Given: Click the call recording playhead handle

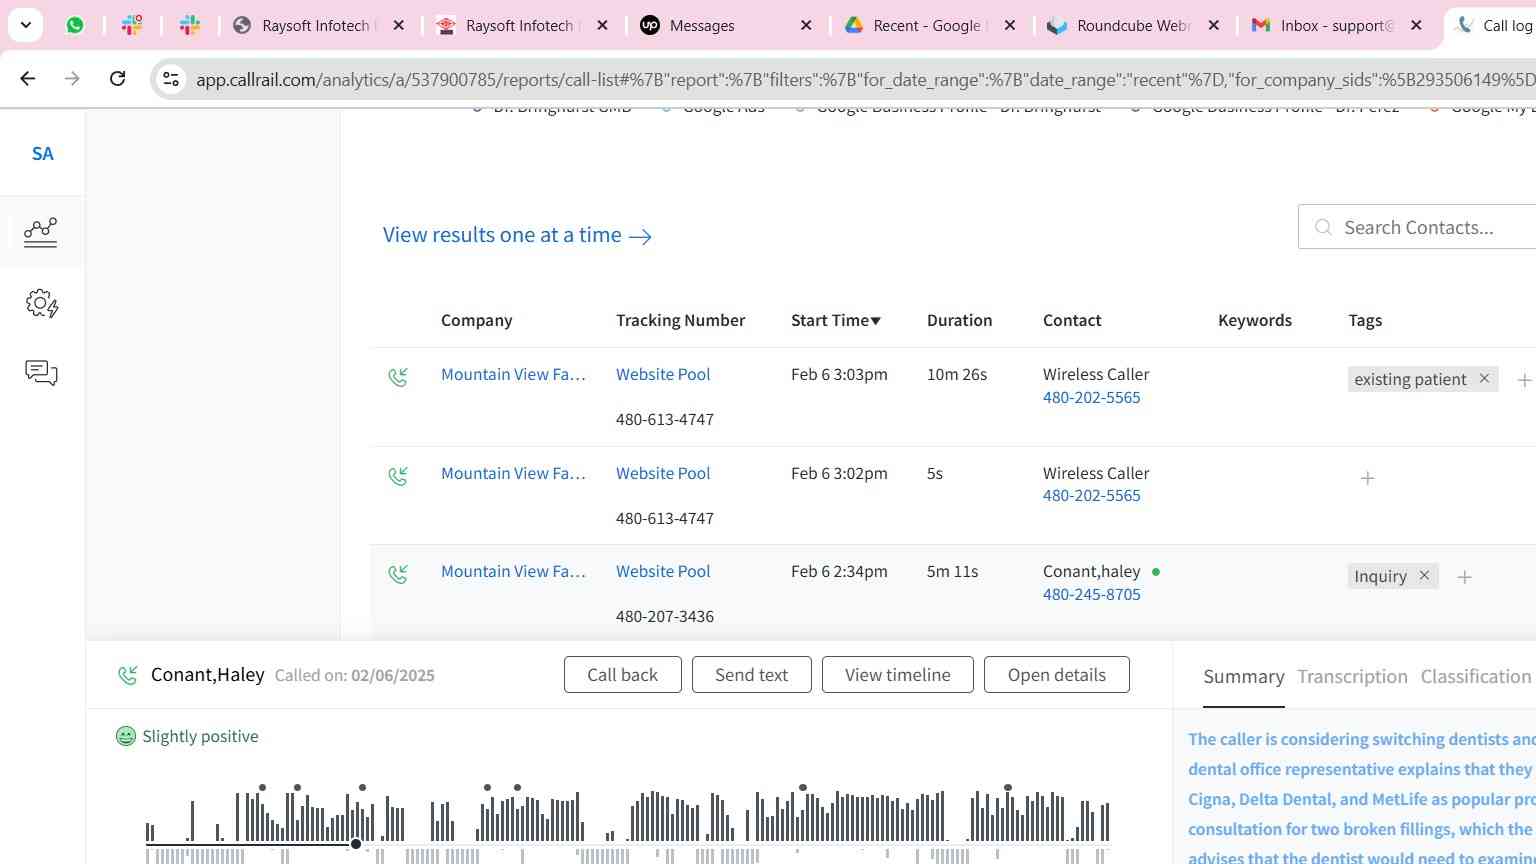Looking at the screenshot, I should pyautogui.click(x=355, y=844).
